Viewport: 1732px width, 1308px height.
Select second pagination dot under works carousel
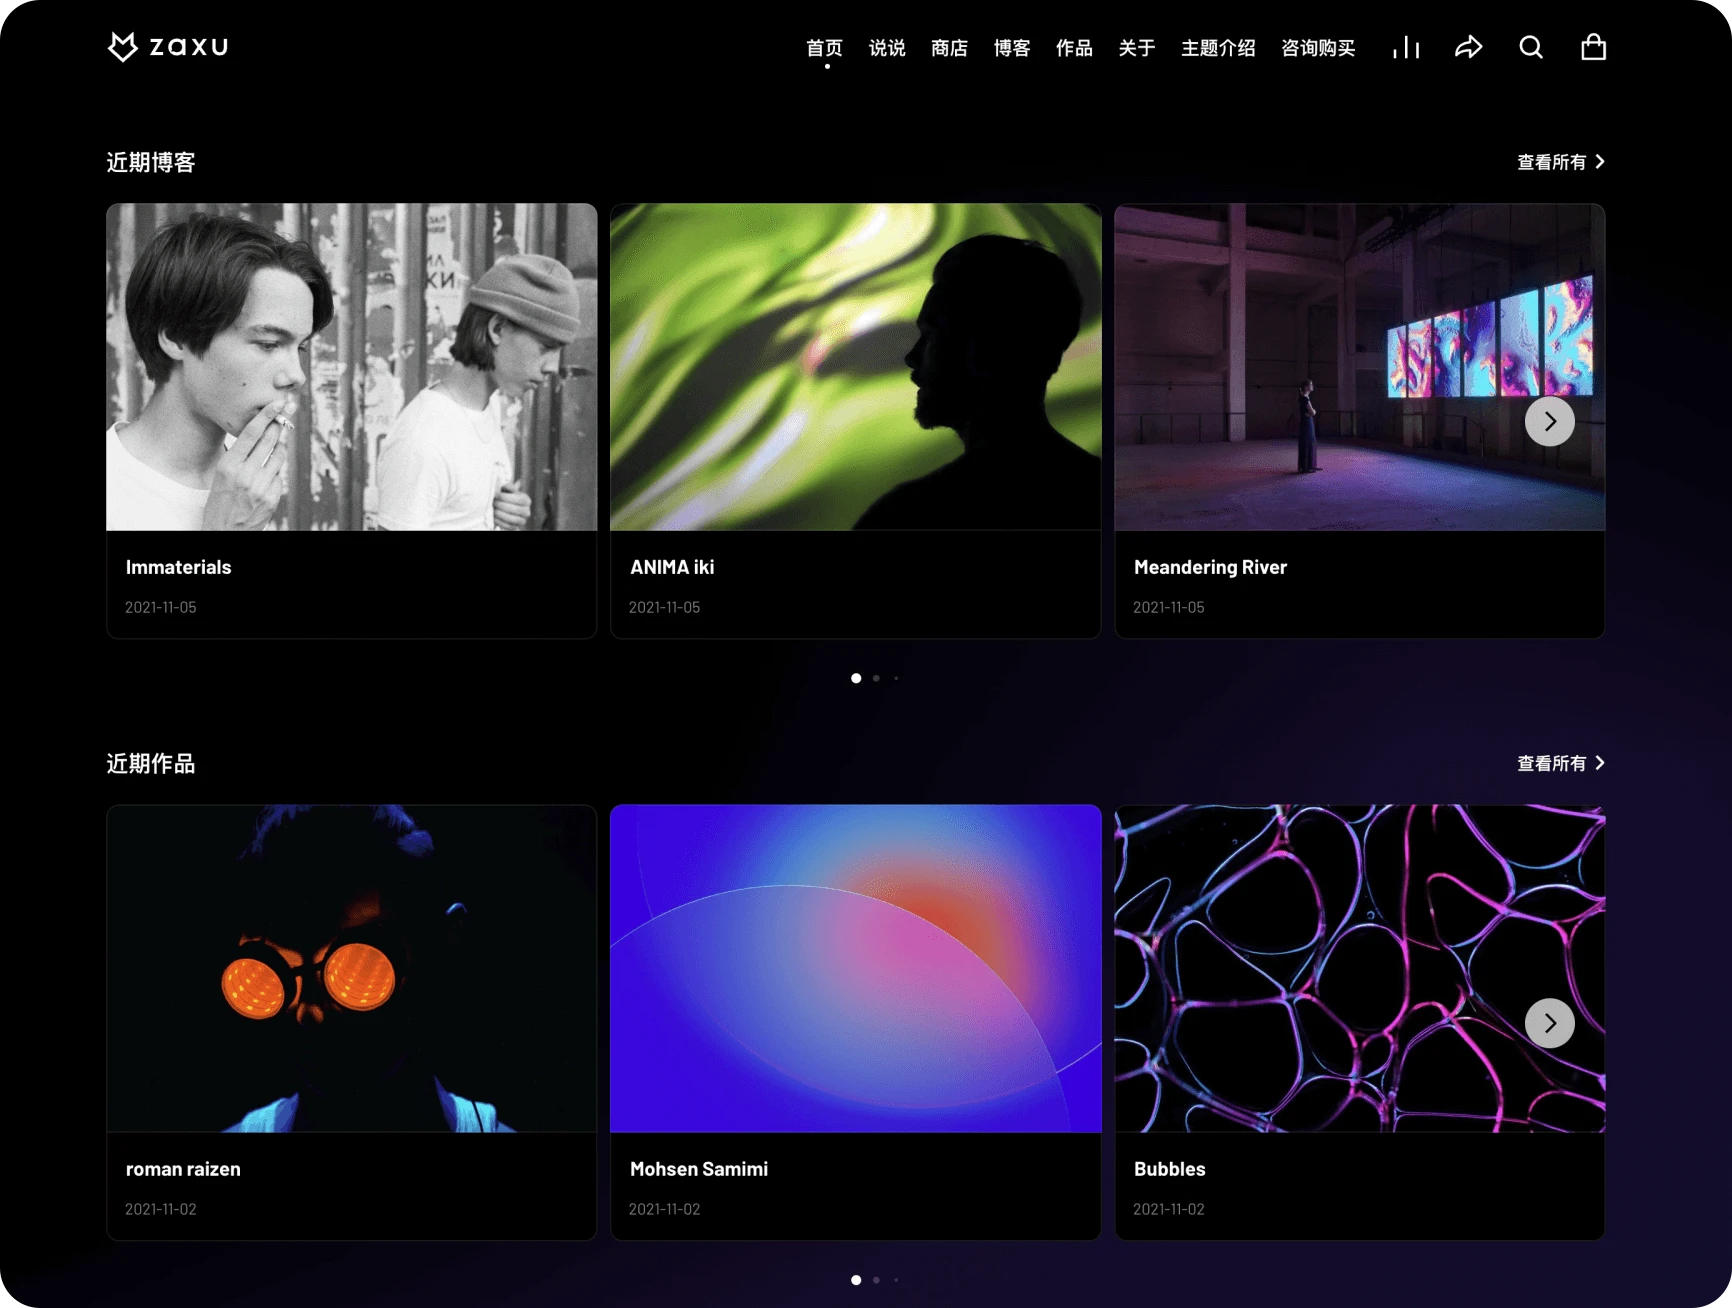876,1280
